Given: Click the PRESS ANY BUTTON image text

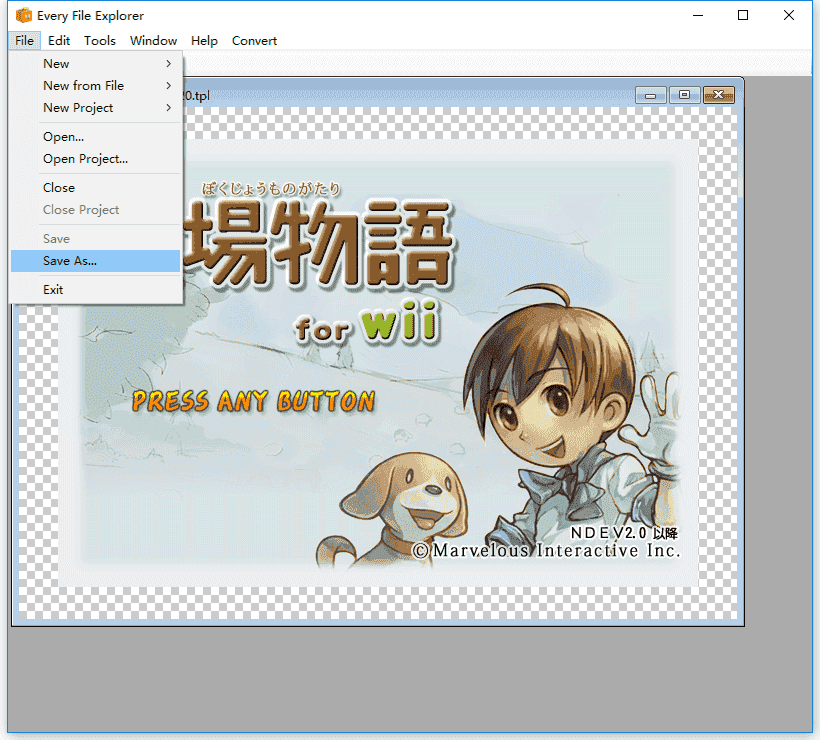Looking at the screenshot, I should (254, 402).
